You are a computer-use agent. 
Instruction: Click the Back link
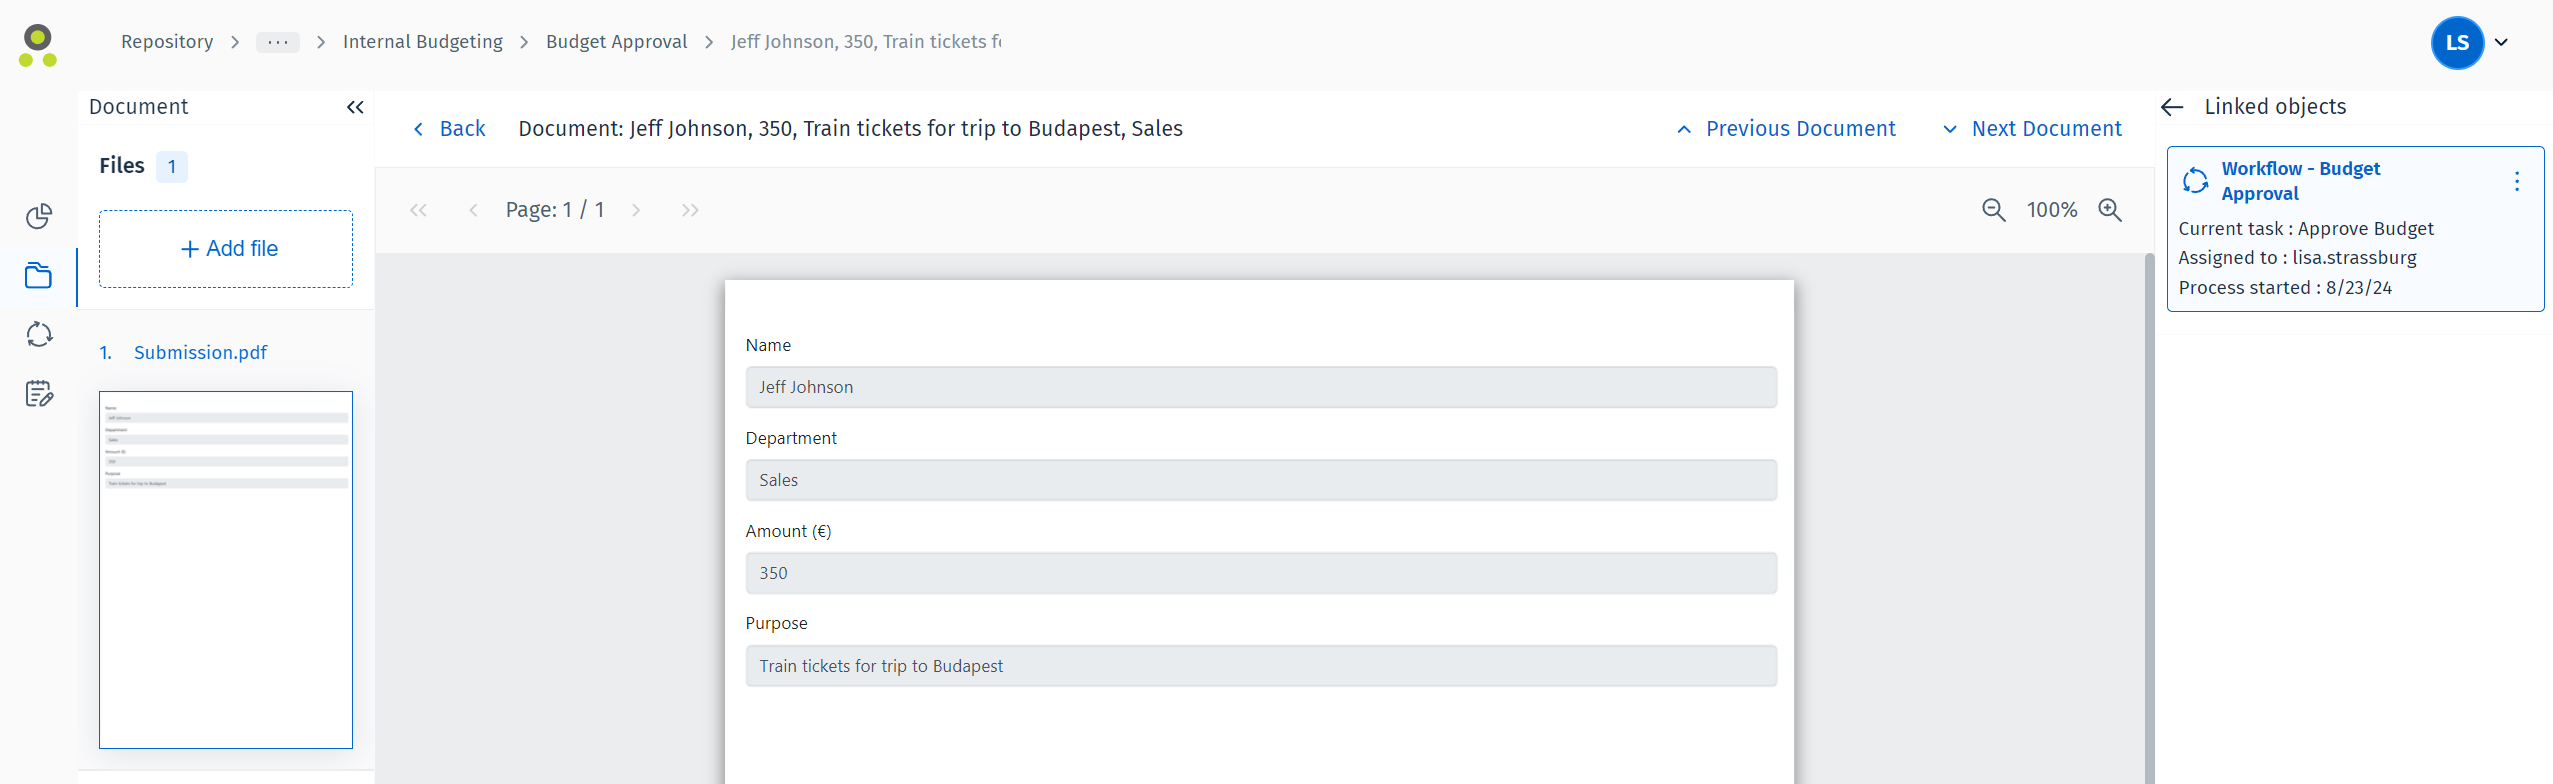pyautogui.click(x=450, y=129)
